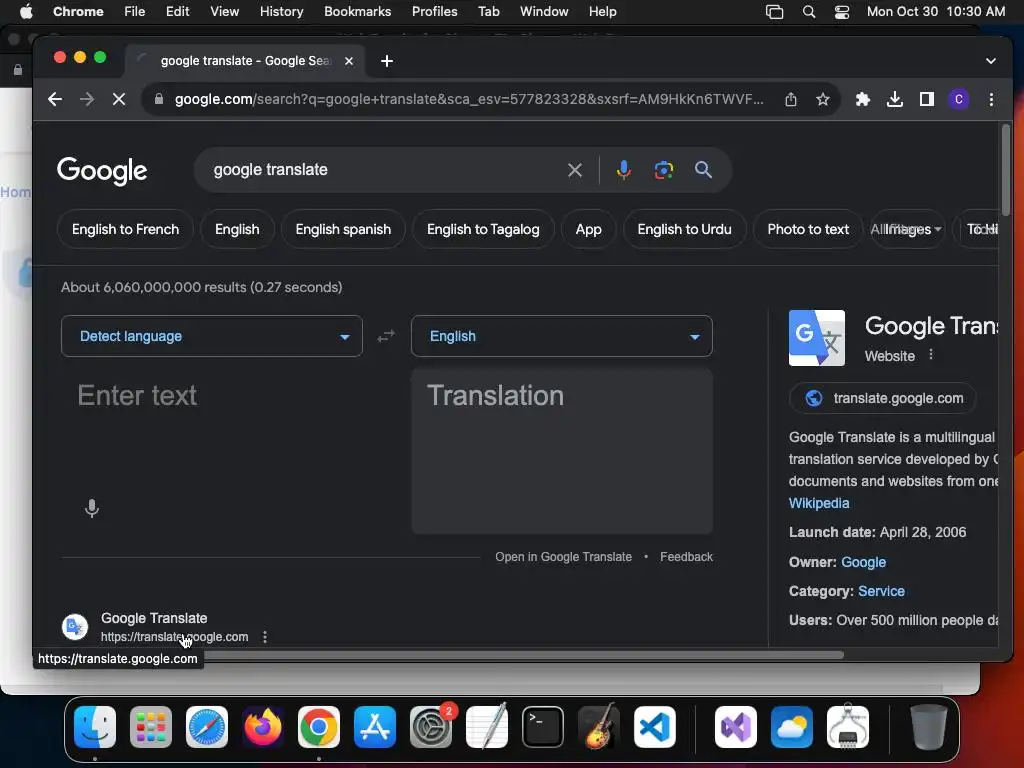Start voice search with microphone icon
Image resolution: width=1024 pixels, height=768 pixels.
(x=624, y=170)
